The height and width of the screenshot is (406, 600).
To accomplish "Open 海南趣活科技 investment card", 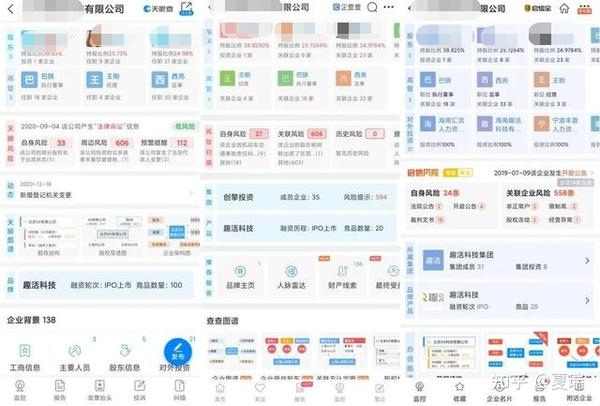I will tap(500, 132).
